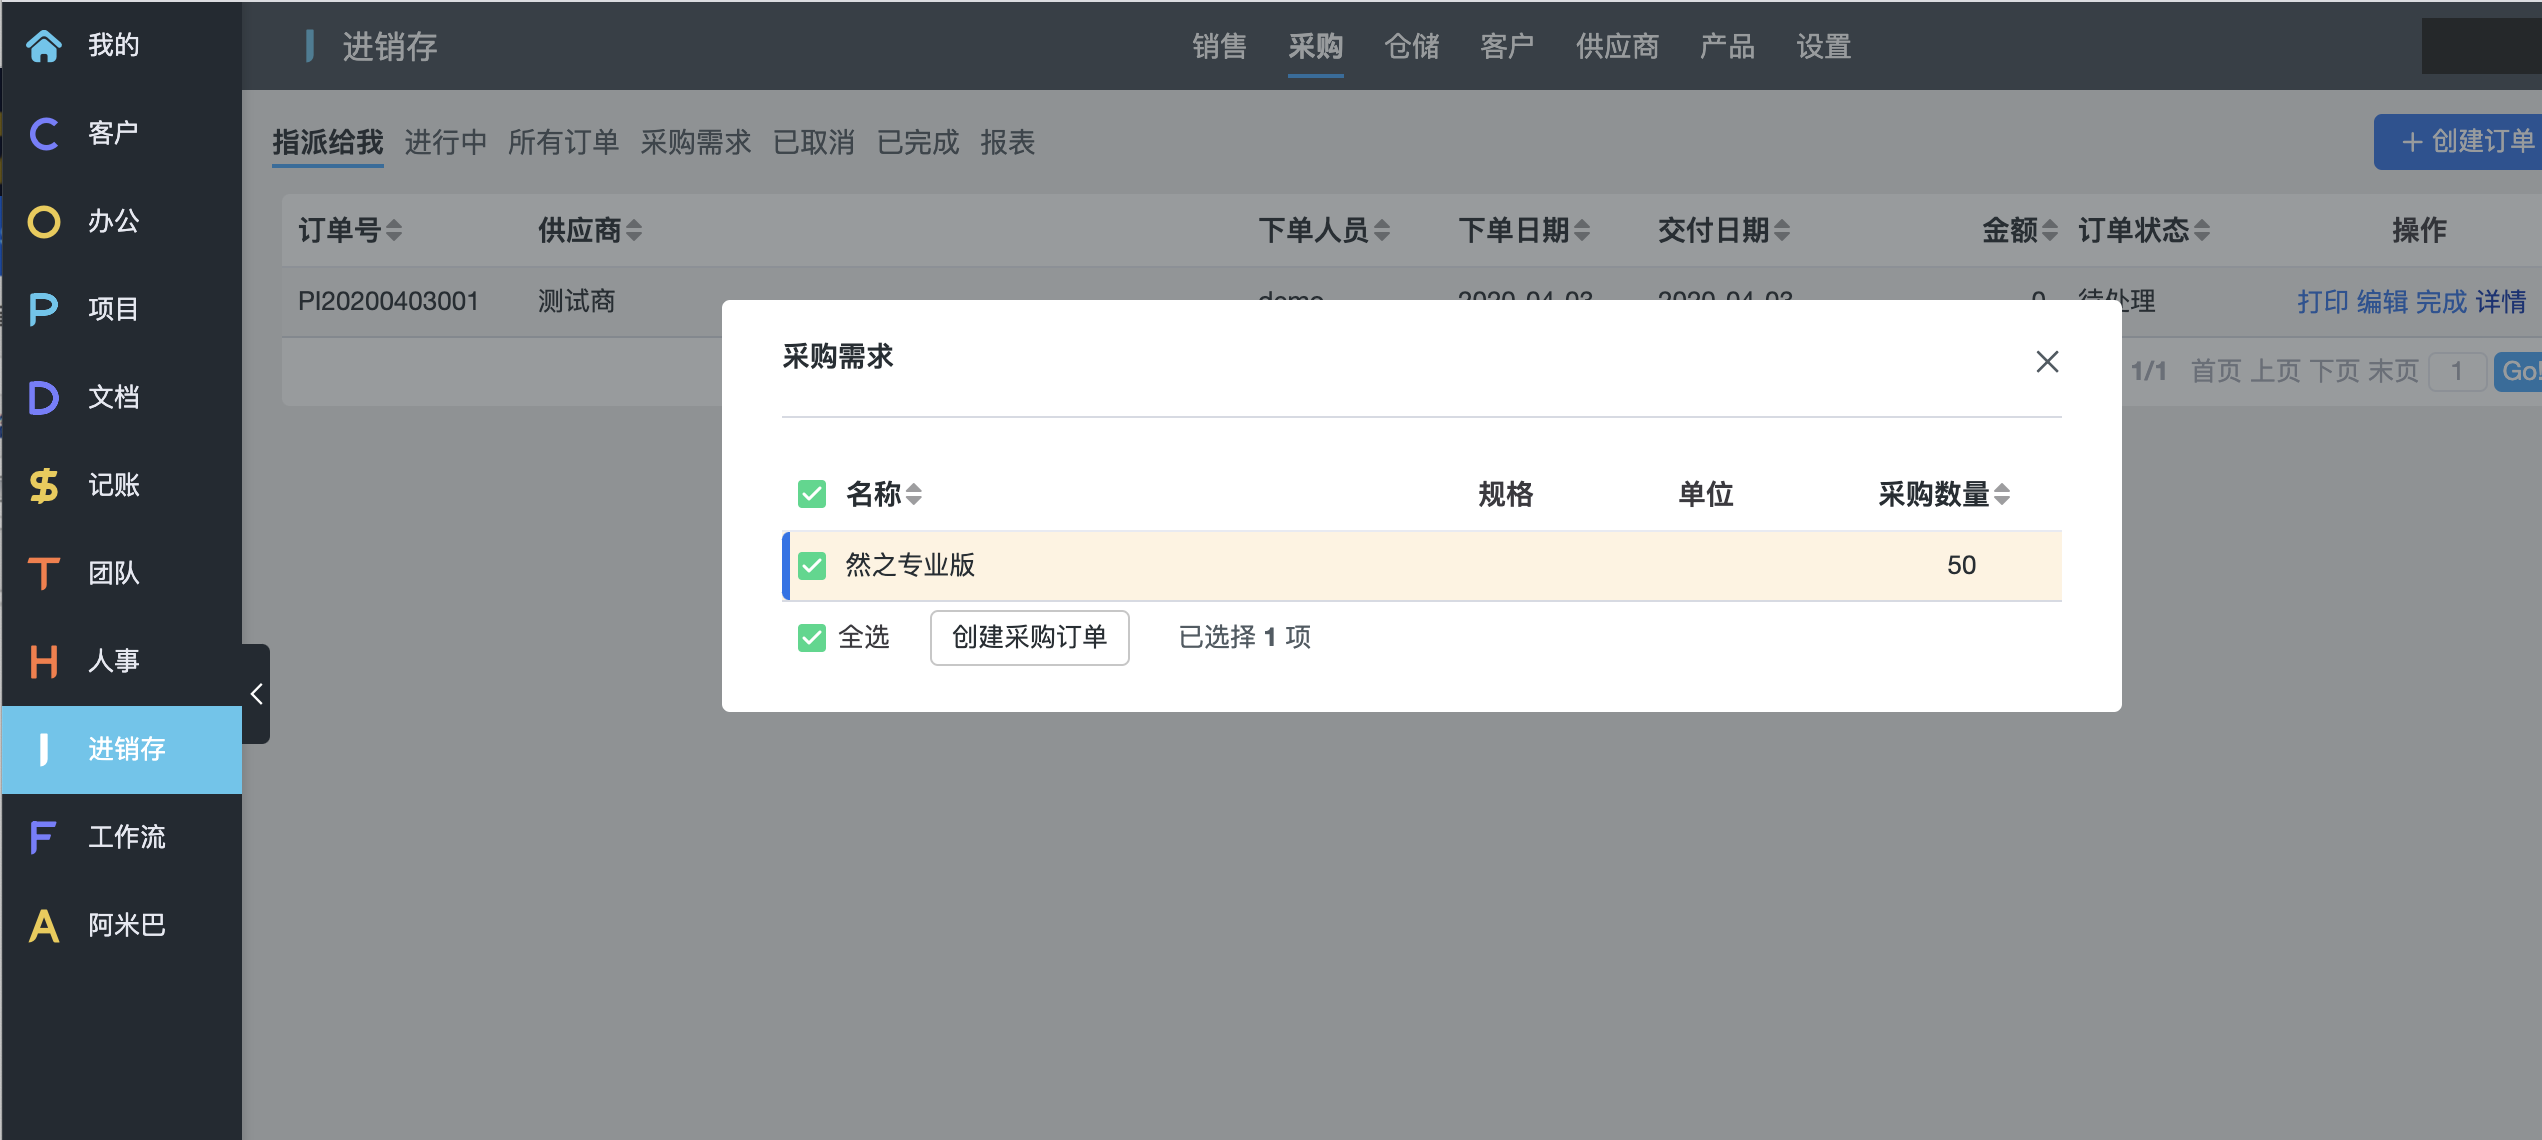Go to the 文档 documents icon
The height and width of the screenshot is (1140, 2542).
pos(44,398)
